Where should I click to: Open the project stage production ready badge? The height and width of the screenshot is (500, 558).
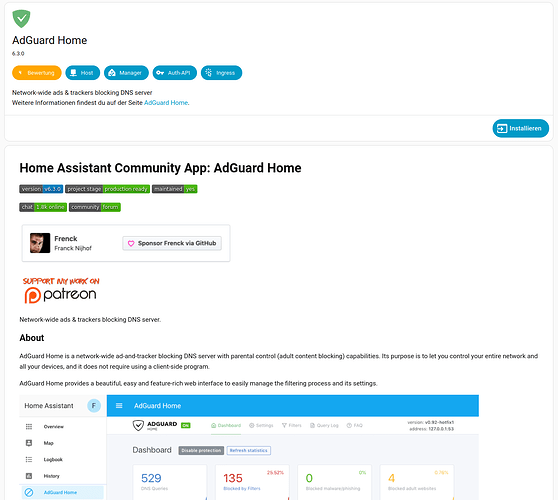107,189
